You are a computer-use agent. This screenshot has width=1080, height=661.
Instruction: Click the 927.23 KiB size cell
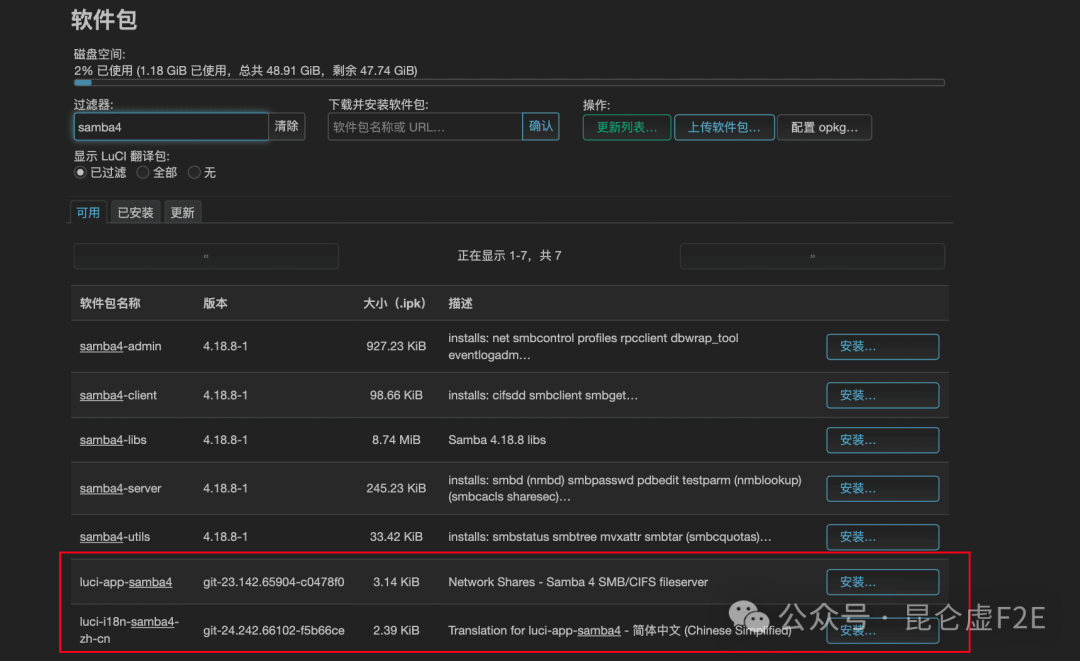pyautogui.click(x=396, y=346)
